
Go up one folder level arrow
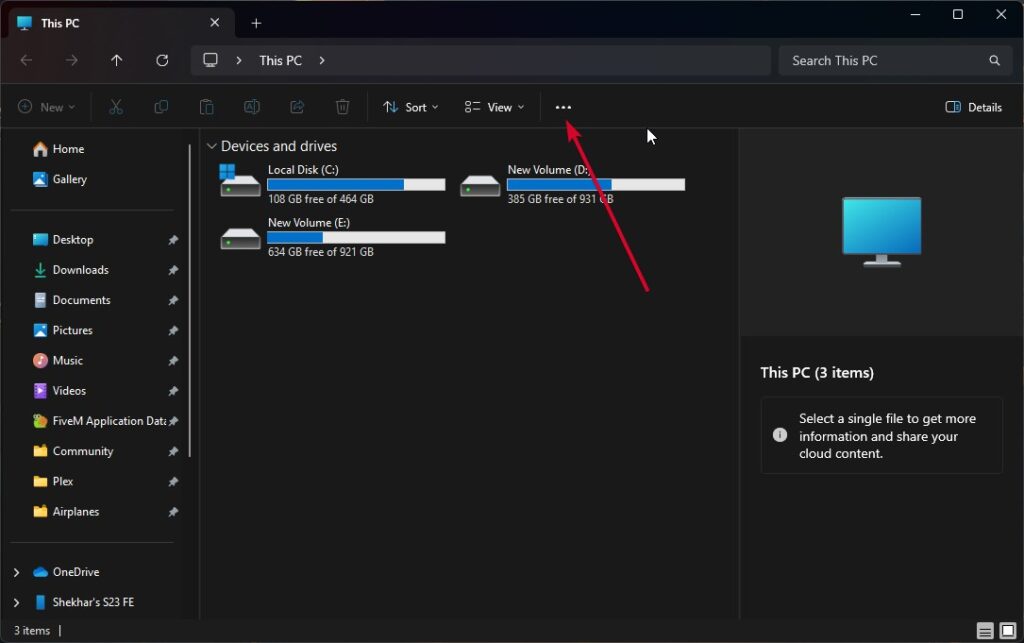(x=116, y=60)
